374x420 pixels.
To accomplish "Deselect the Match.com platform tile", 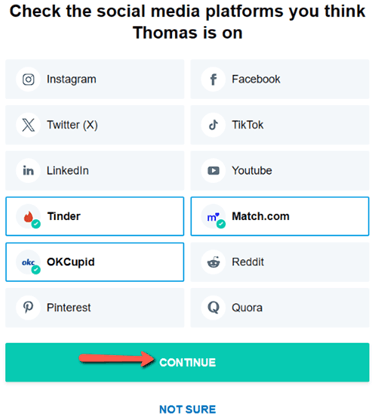I will point(280,216).
